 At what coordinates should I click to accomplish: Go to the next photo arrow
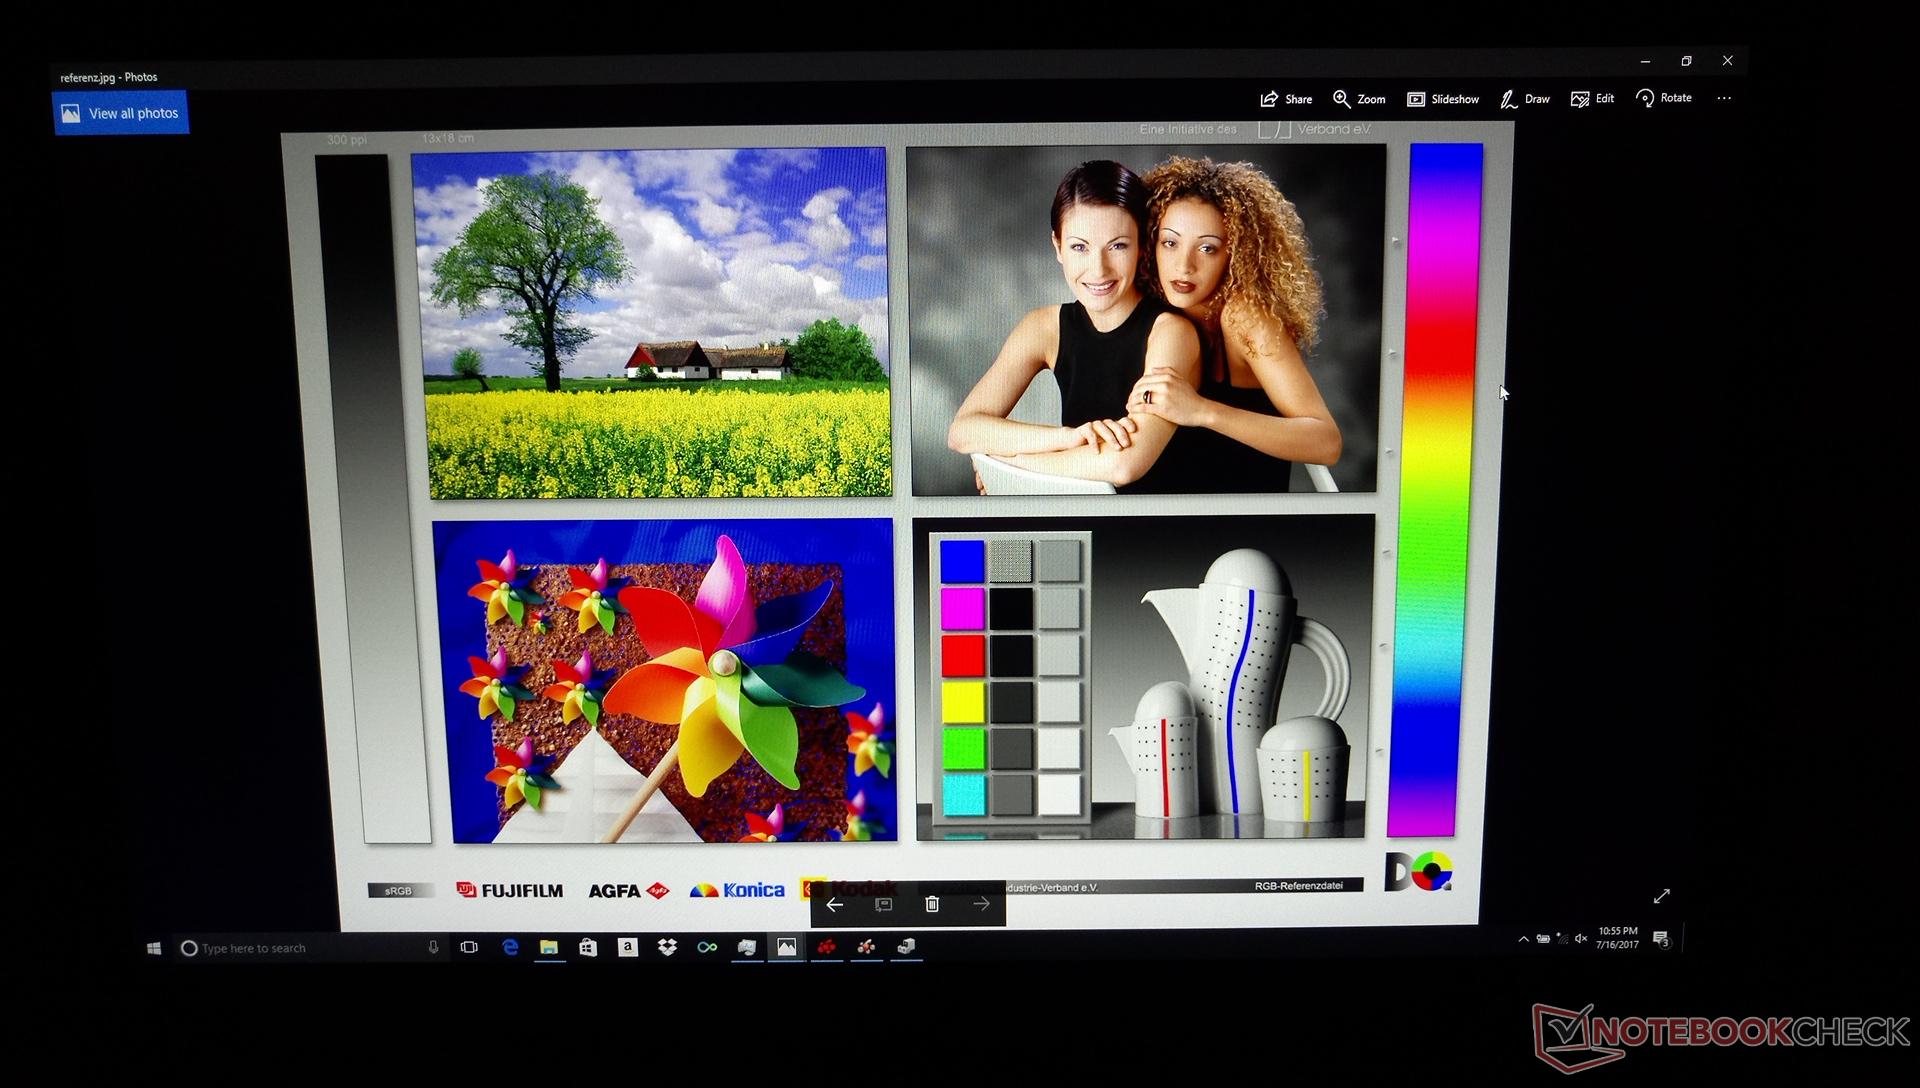click(981, 904)
